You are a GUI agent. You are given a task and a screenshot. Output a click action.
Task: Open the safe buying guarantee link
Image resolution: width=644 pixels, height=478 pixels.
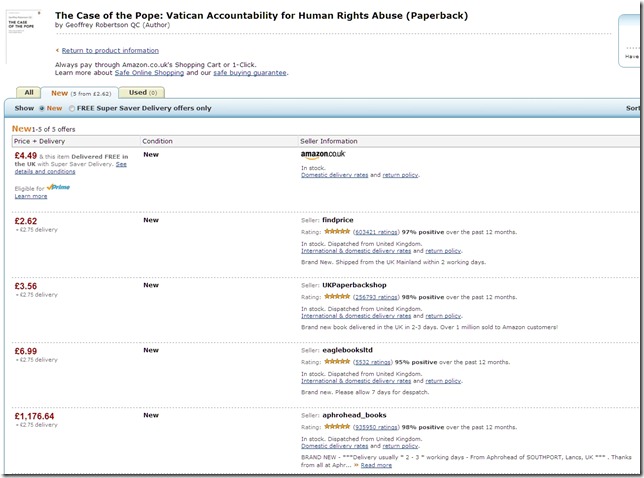(x=248, y=73)
